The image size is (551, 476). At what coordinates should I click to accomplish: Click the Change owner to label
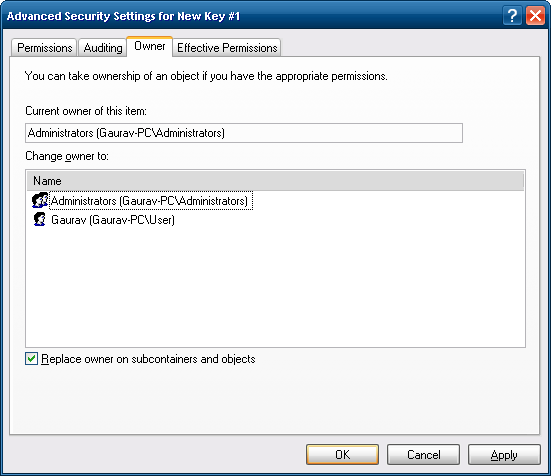67,156
